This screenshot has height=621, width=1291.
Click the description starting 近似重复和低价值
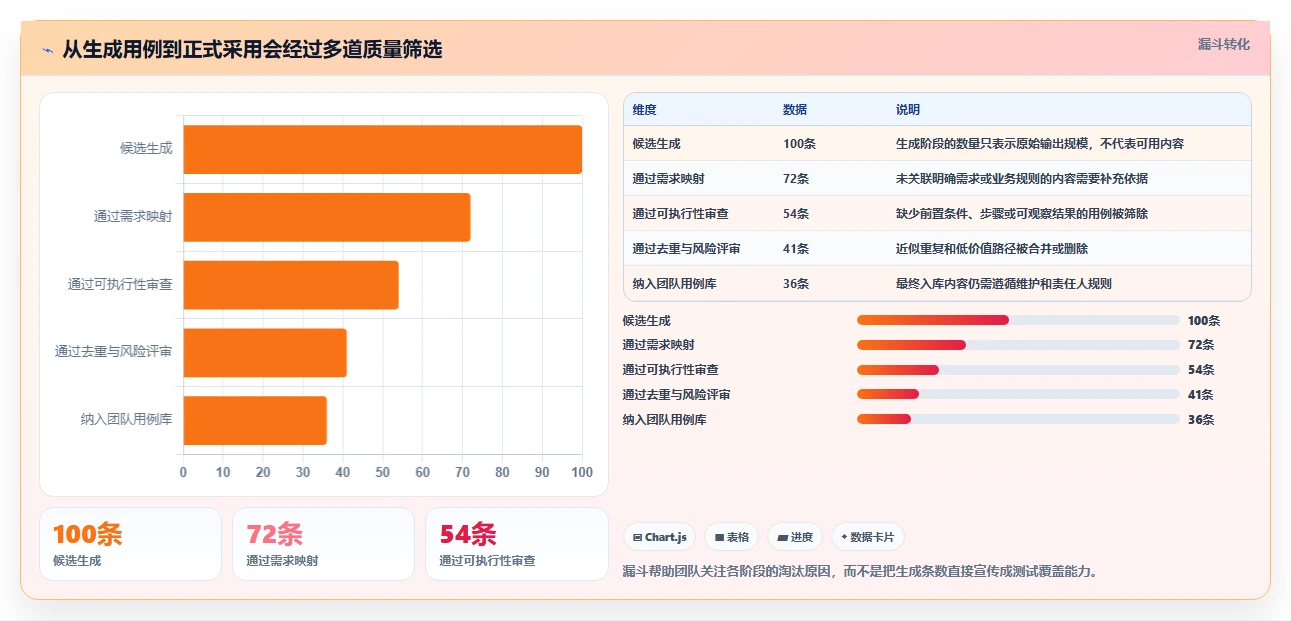click(x=992, y=249)
